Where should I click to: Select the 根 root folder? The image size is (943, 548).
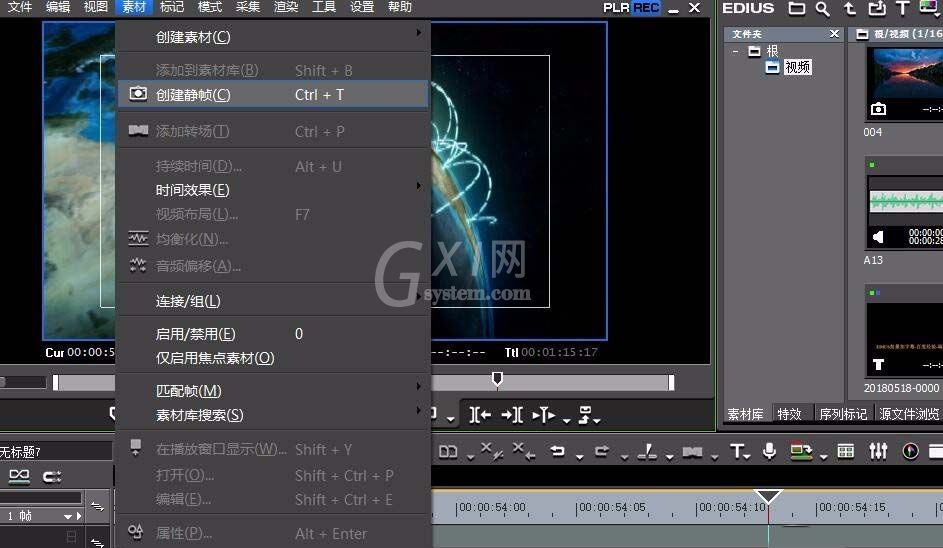[x=772, y=51]
